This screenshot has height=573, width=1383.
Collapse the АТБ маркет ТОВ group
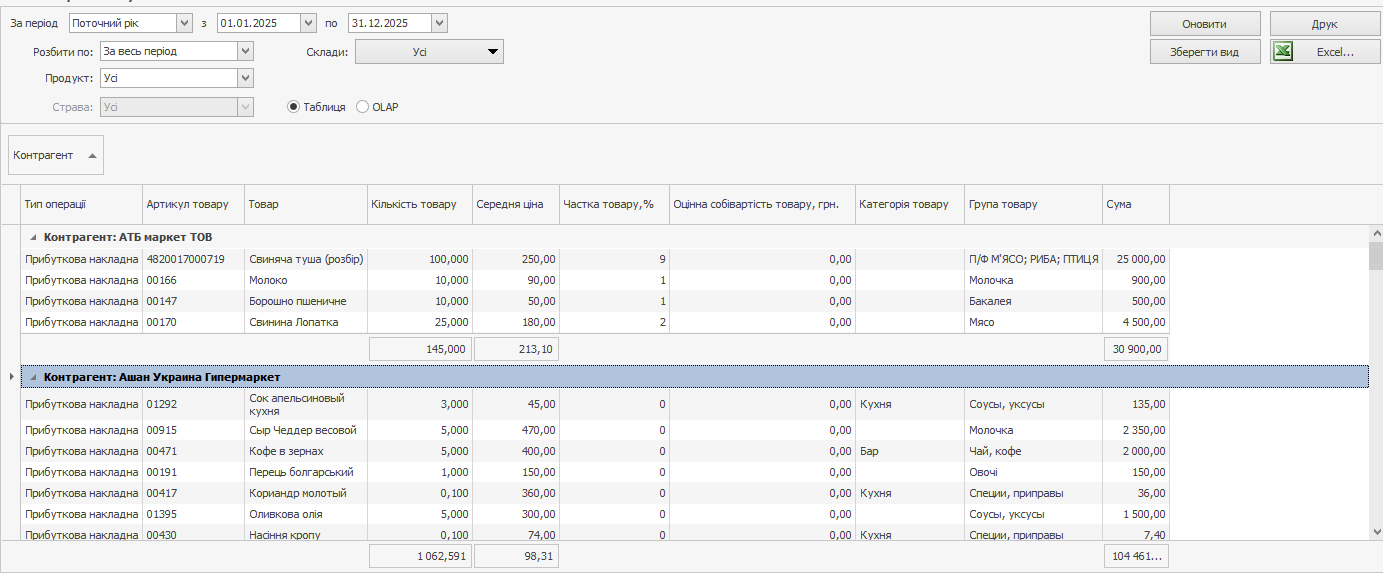click(33, 237)
